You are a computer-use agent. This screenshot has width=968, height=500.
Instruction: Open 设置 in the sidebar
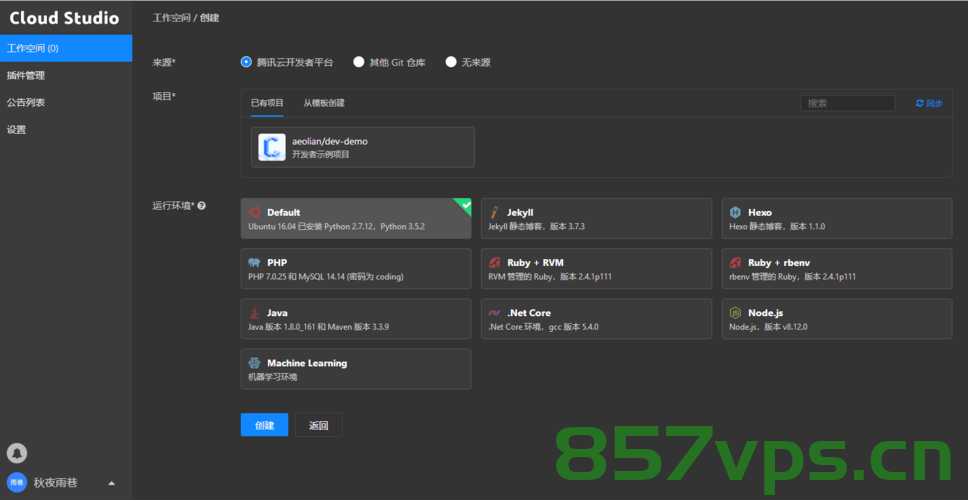pos(66,130)
